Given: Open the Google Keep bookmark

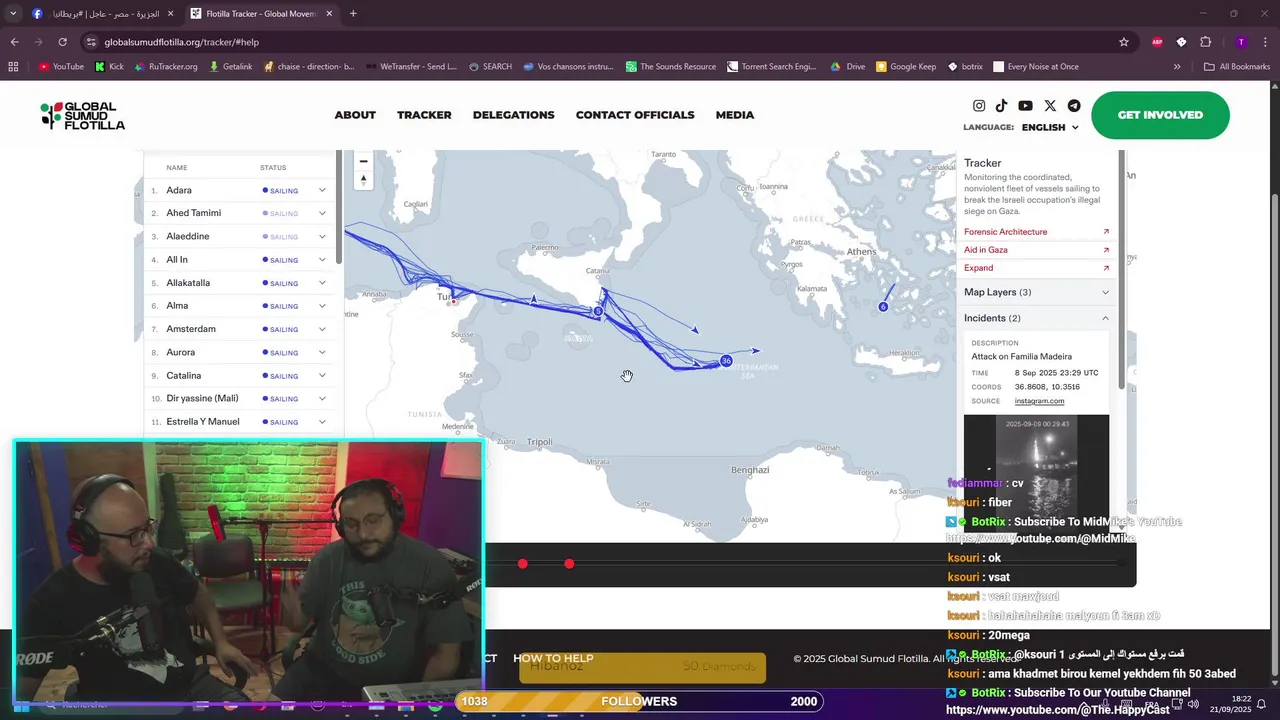Looking at the screenshot, I should [x=905, y=67].
